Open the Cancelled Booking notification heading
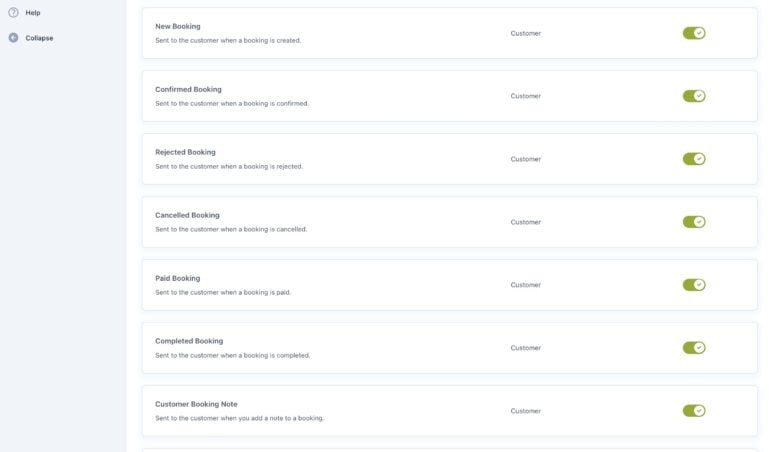 pos(187,215)
